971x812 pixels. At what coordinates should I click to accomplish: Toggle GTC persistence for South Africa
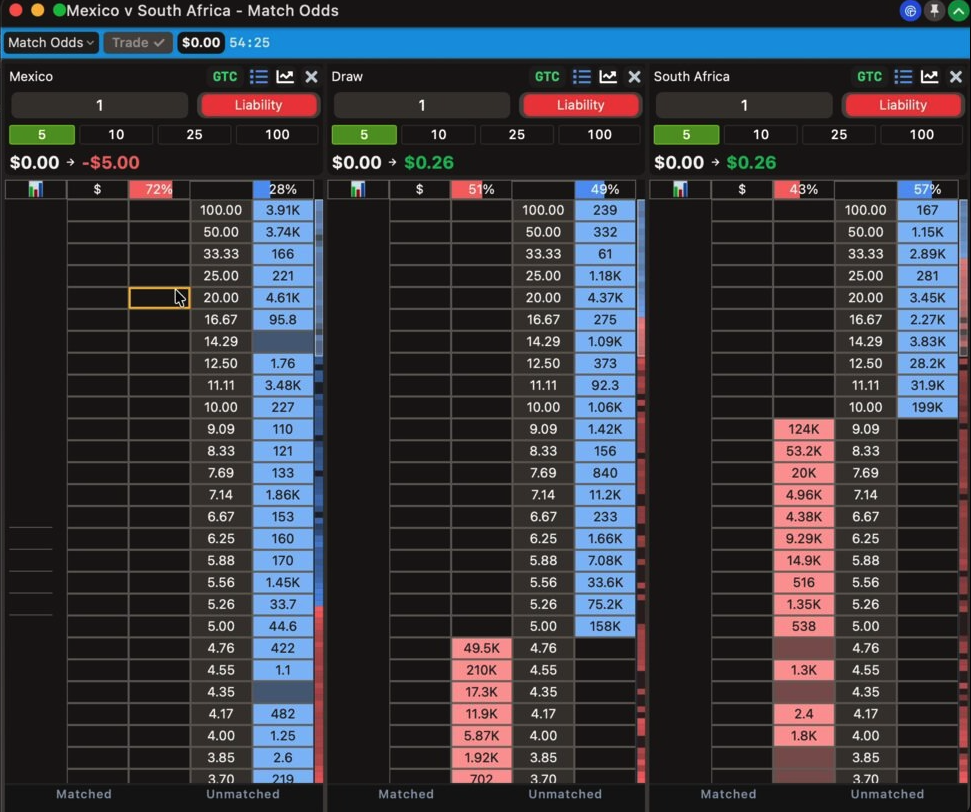pos(869,76)
